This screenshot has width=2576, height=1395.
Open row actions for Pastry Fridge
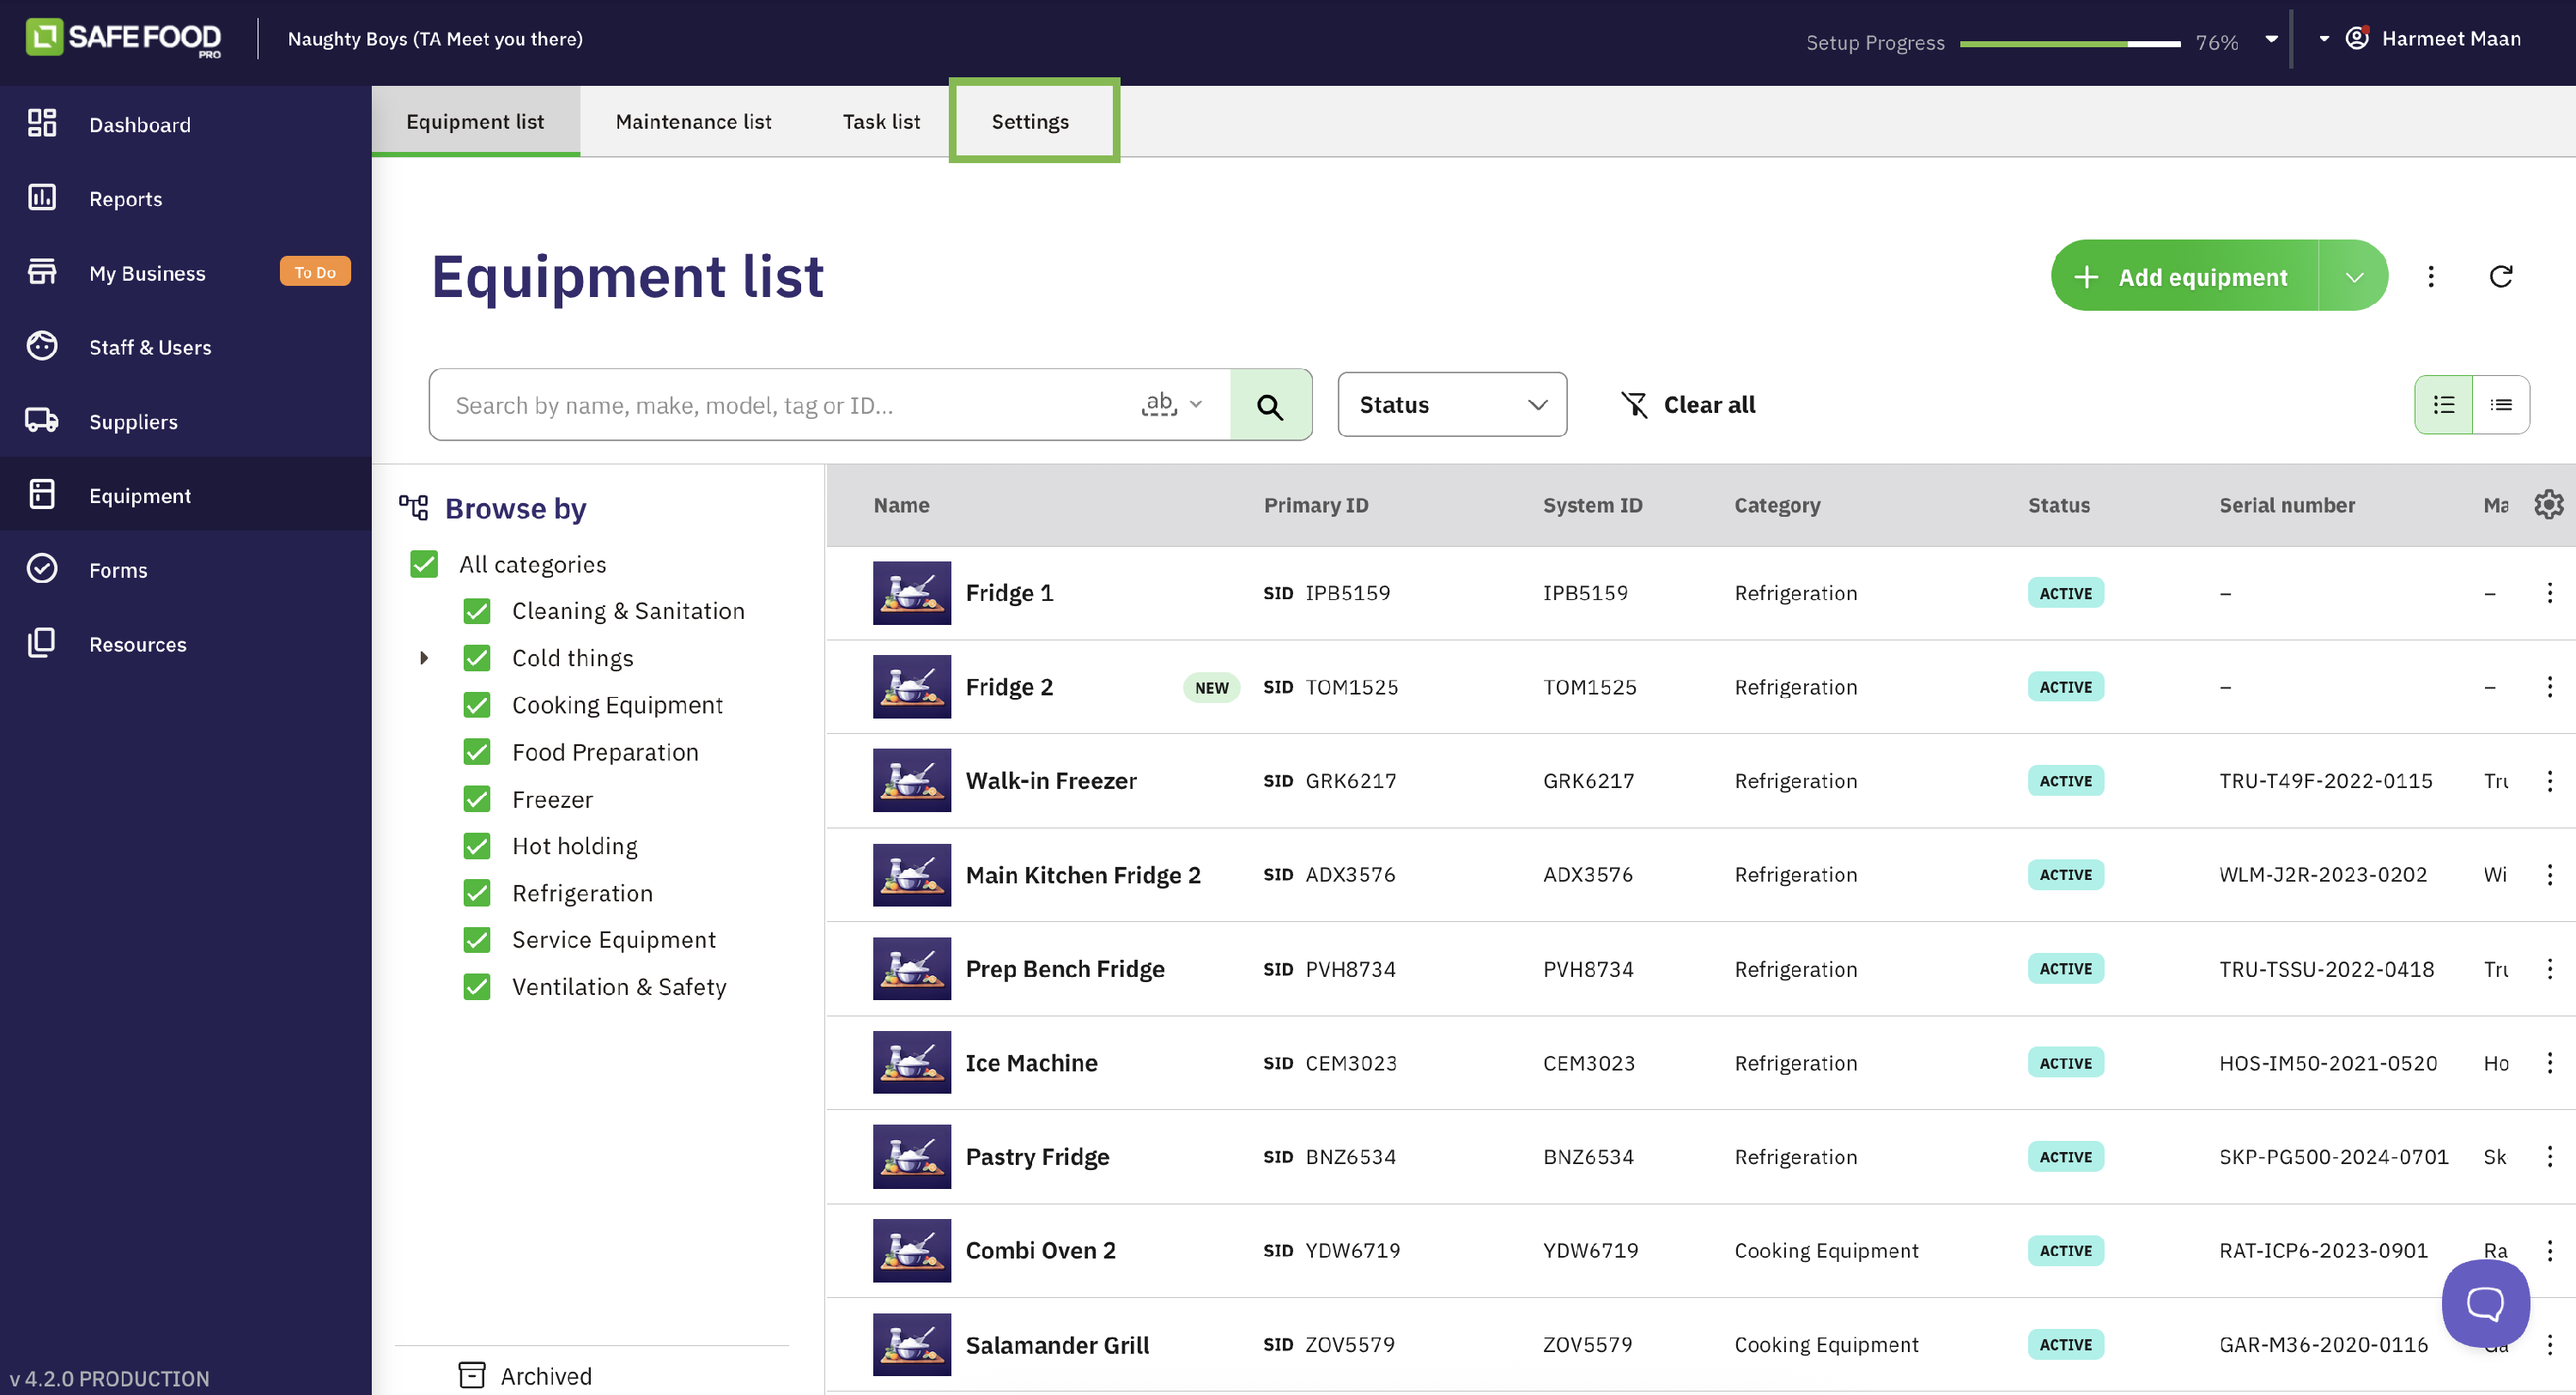pos(2549,1157)
